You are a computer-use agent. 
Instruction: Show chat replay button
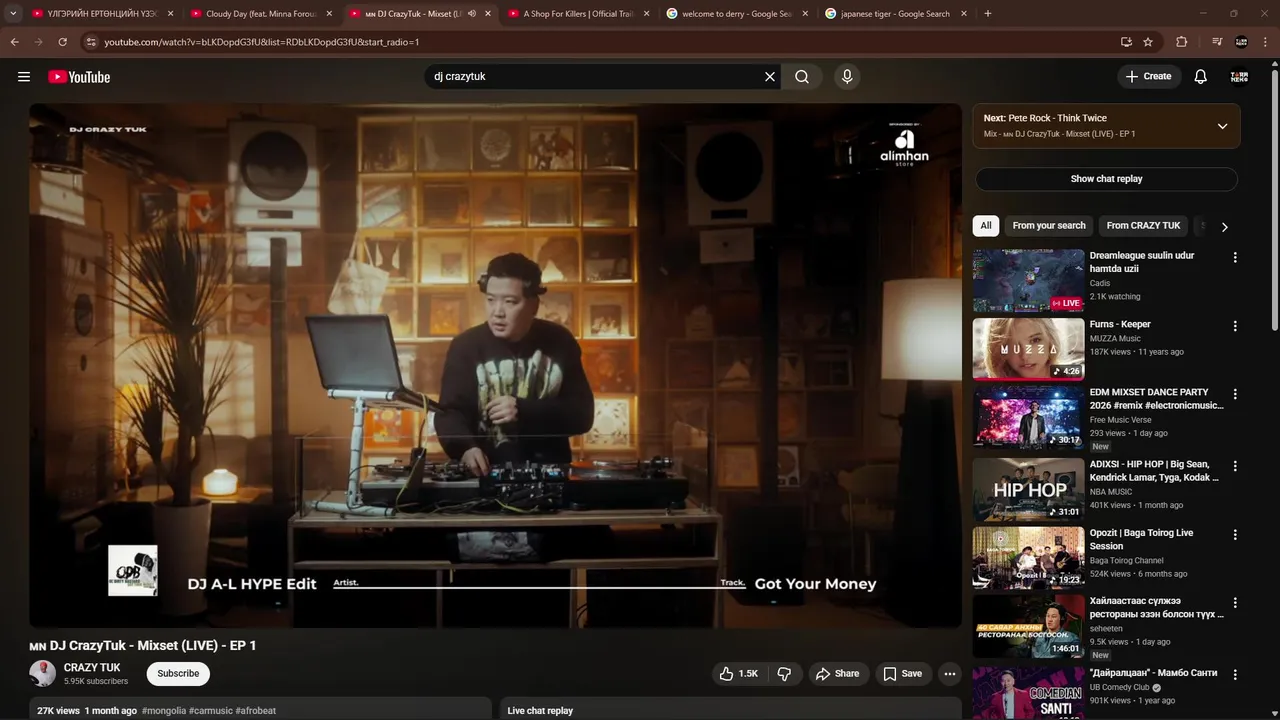tap(1106, 179)
